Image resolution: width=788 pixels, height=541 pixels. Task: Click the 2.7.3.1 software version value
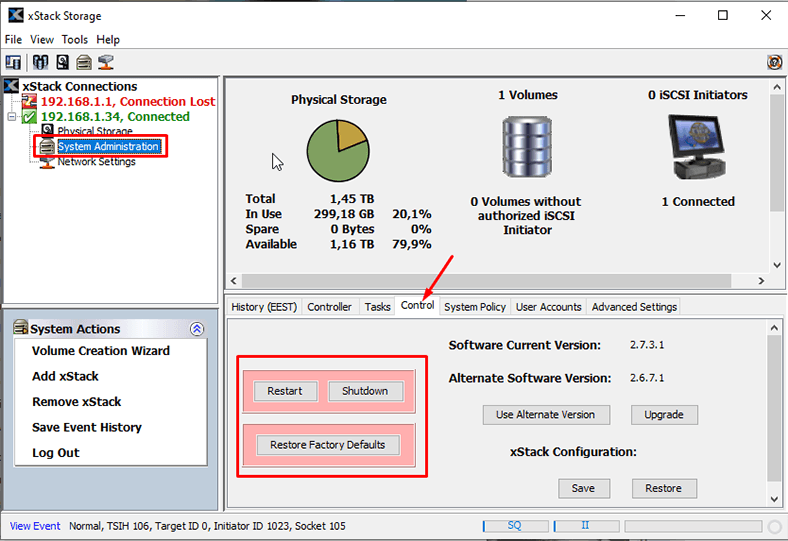tap(647, 345)
